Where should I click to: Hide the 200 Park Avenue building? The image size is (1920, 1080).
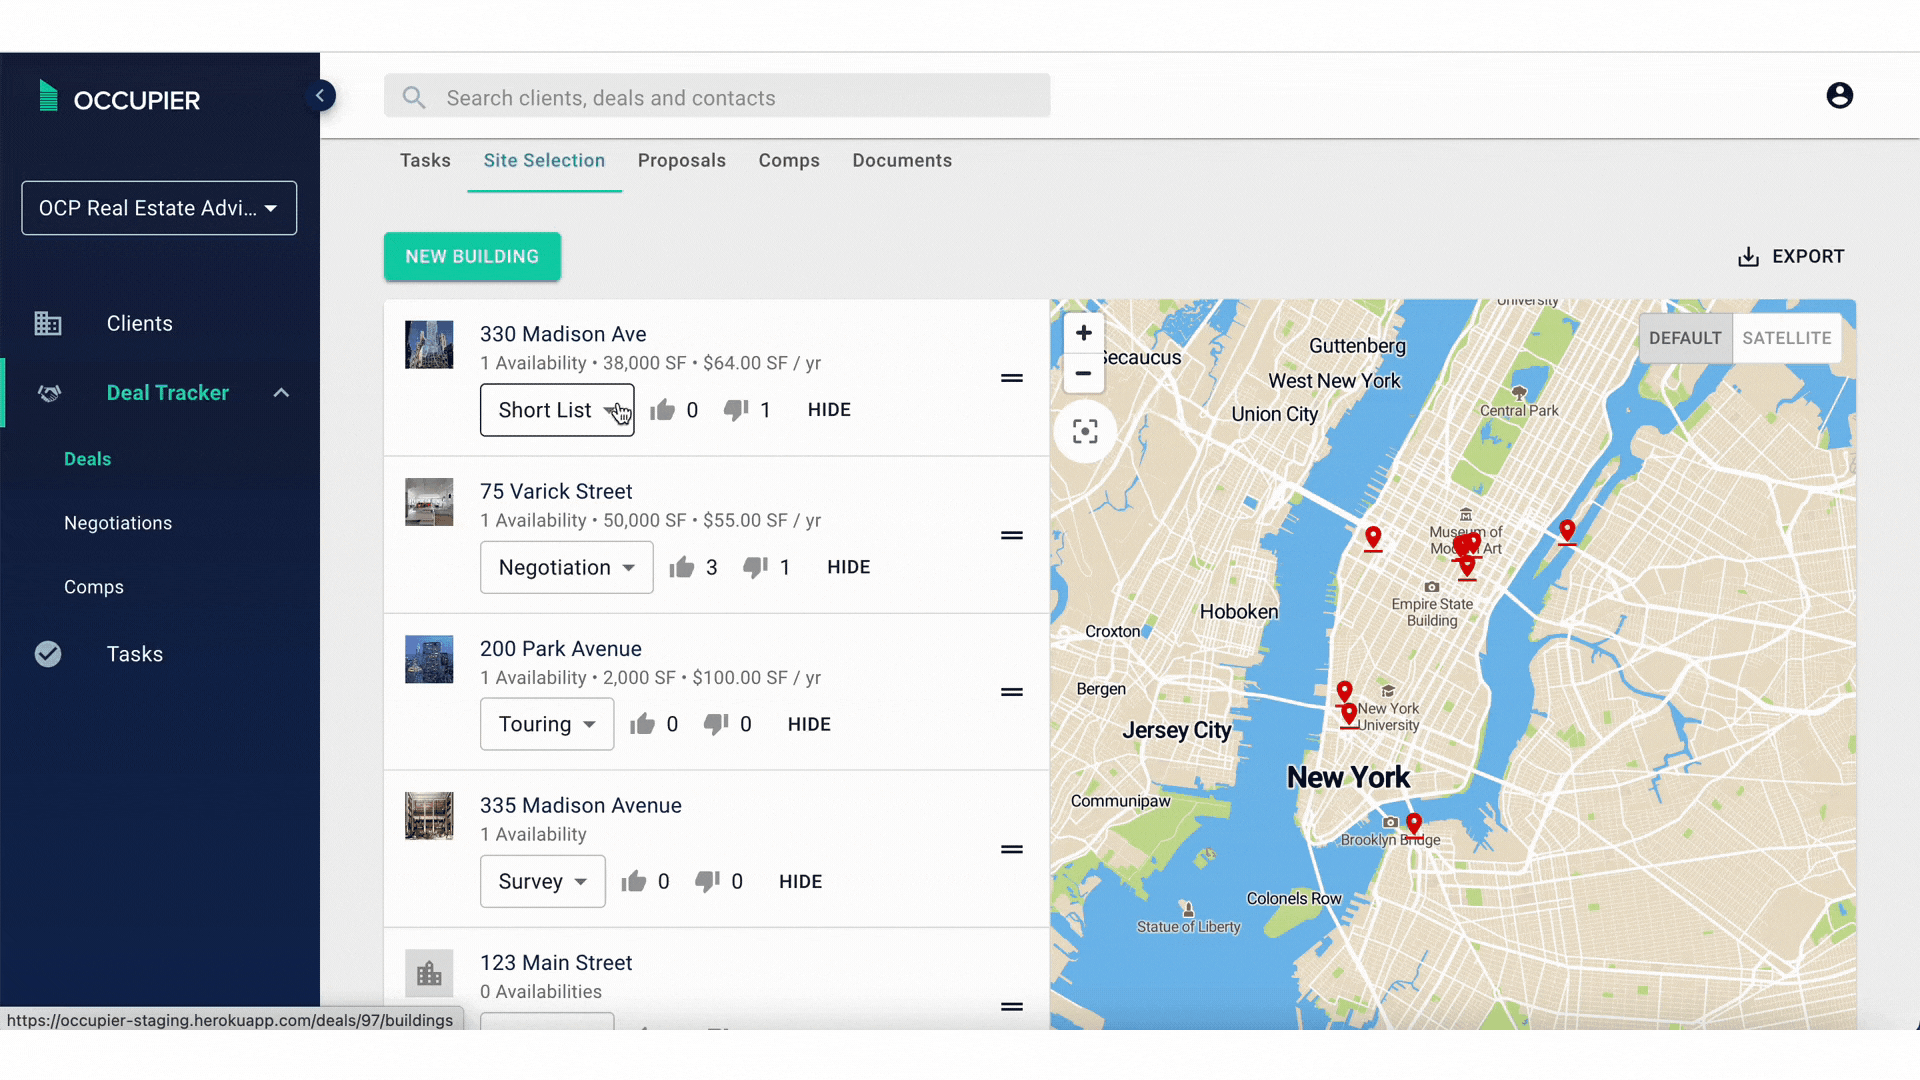pos(809,724)
